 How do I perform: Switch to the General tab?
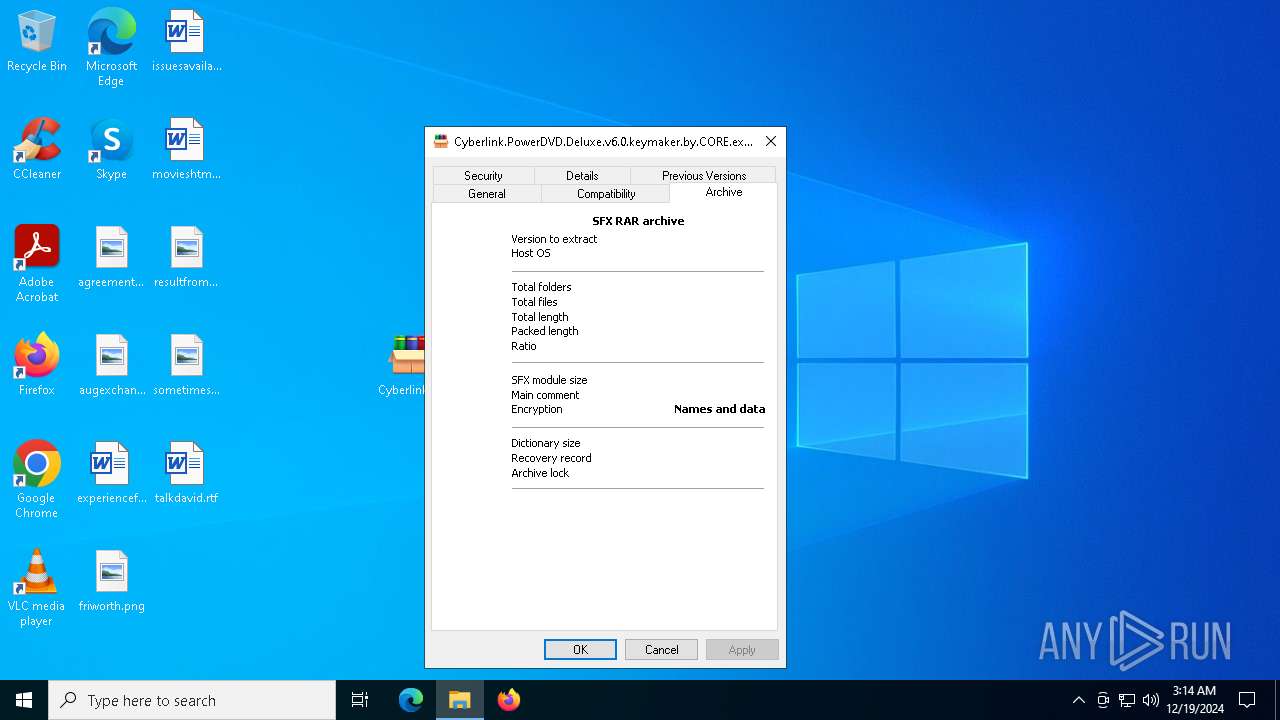point(487,194)
